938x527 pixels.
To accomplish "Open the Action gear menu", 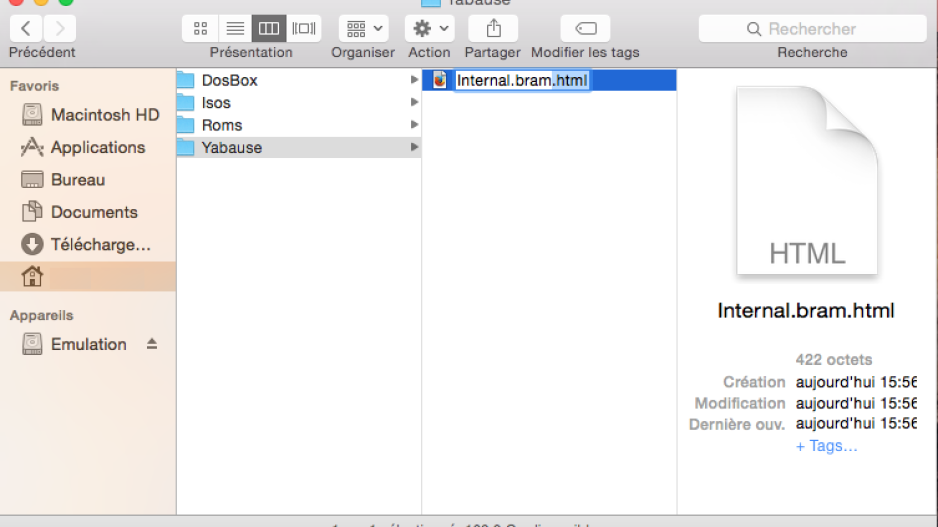I will [x=430, y=28].
